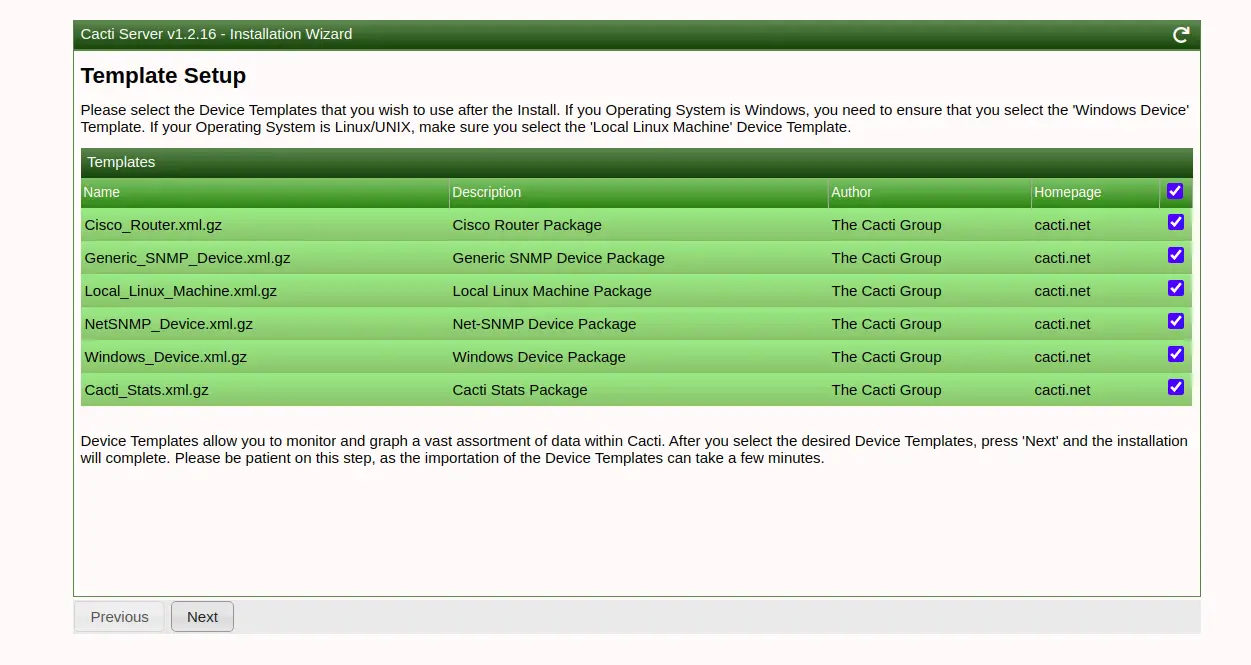Image resolution: width=1251 pixels, height=665 pixels.
Task: Click cacti.net in the Windows_Device row
Action: coord(1062,357)
